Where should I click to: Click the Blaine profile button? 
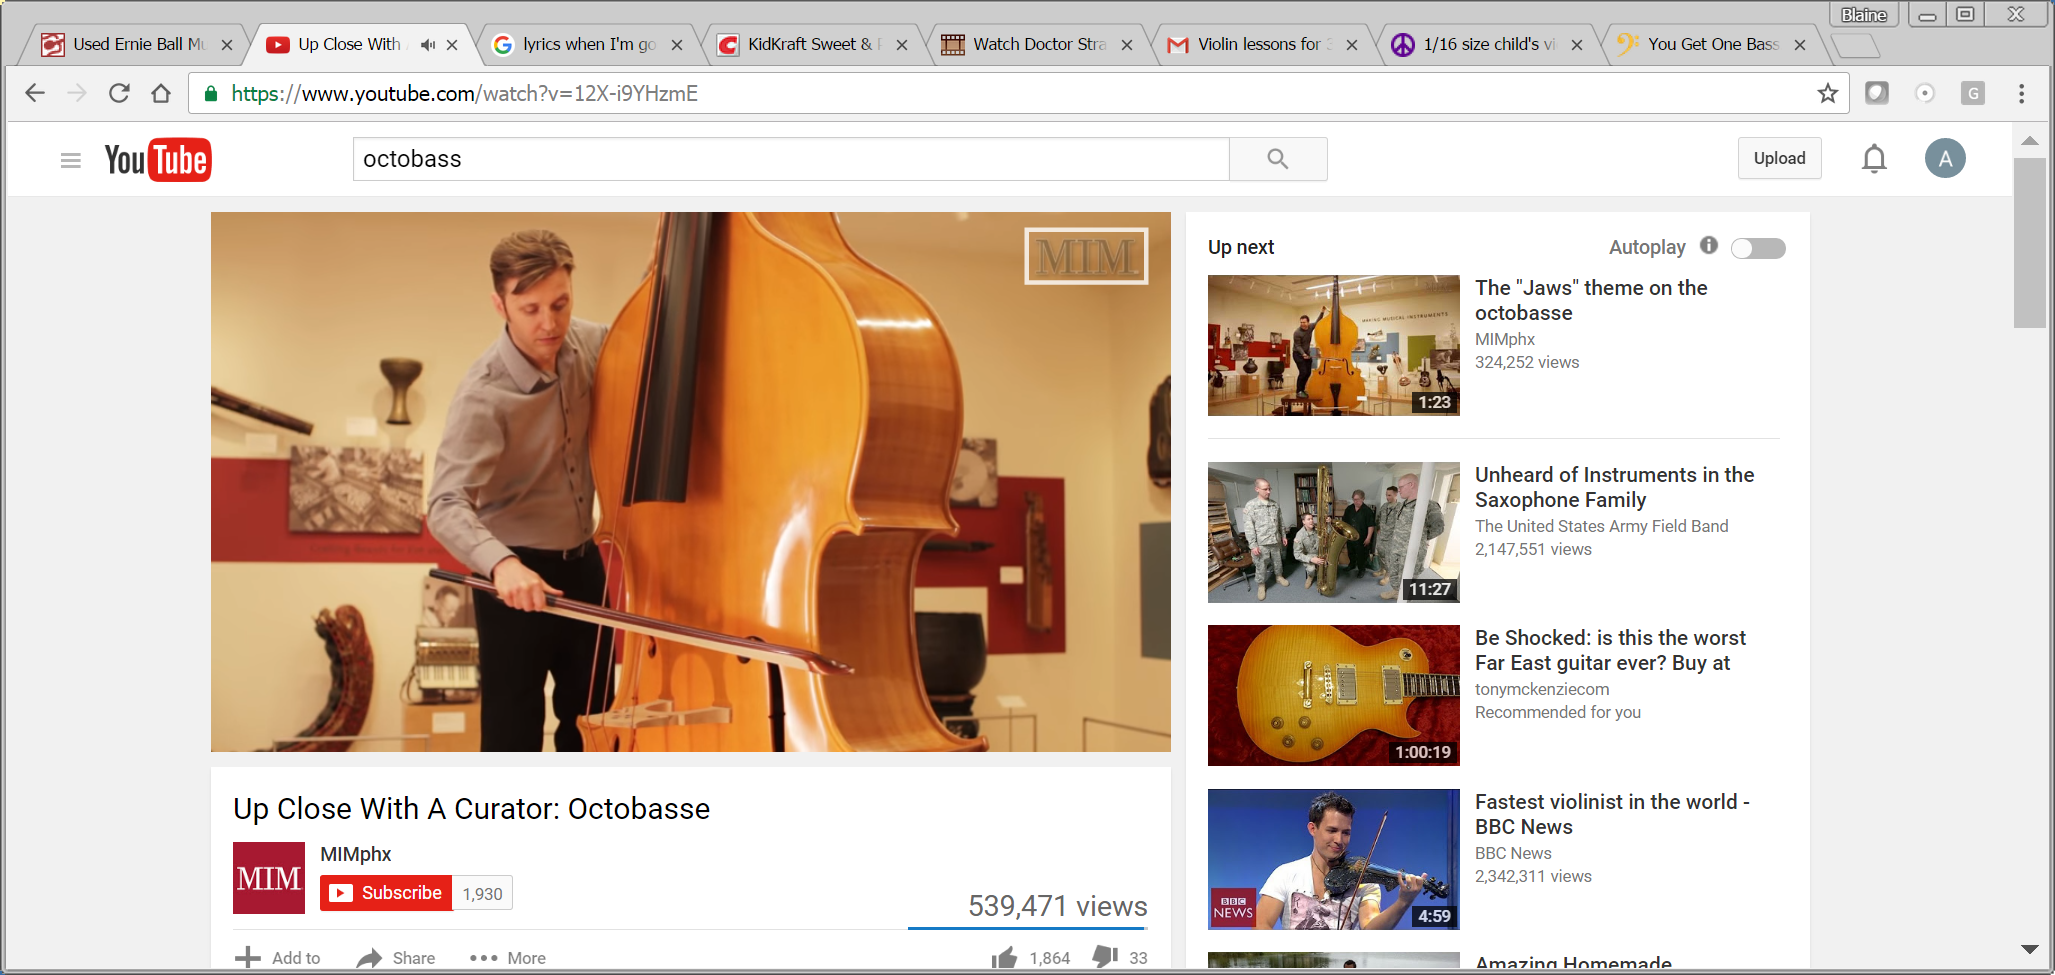coord(1864,15)
